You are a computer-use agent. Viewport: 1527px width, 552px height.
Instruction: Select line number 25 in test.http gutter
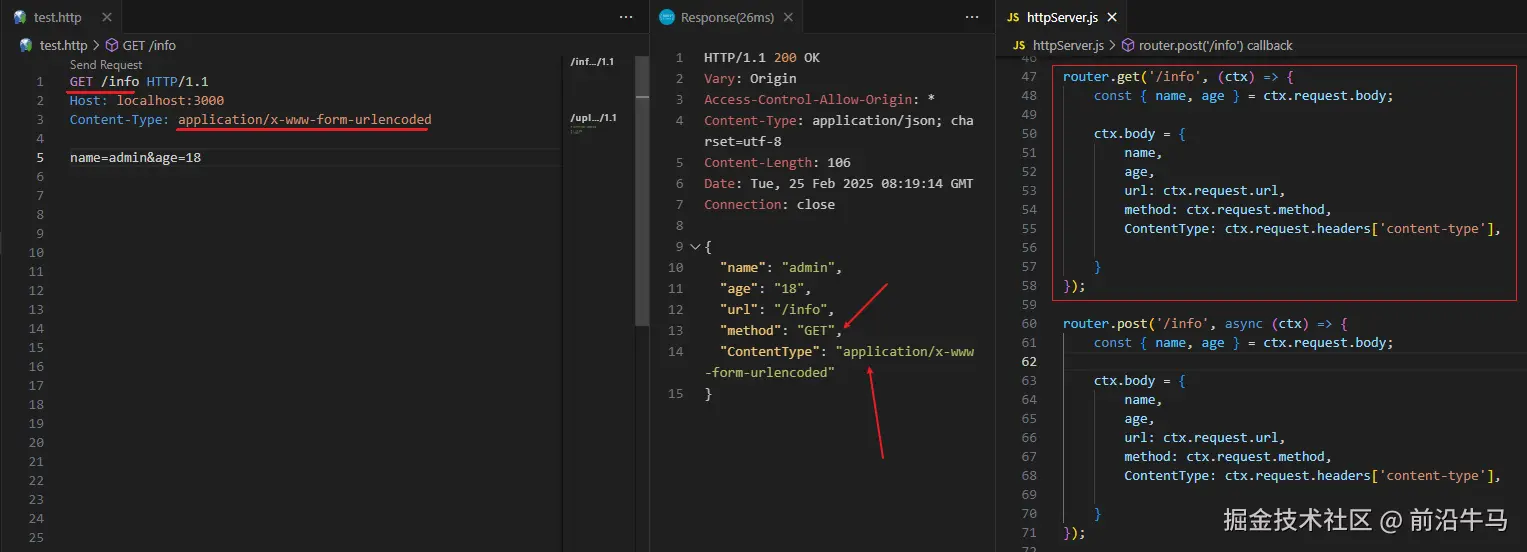point(37,537)
